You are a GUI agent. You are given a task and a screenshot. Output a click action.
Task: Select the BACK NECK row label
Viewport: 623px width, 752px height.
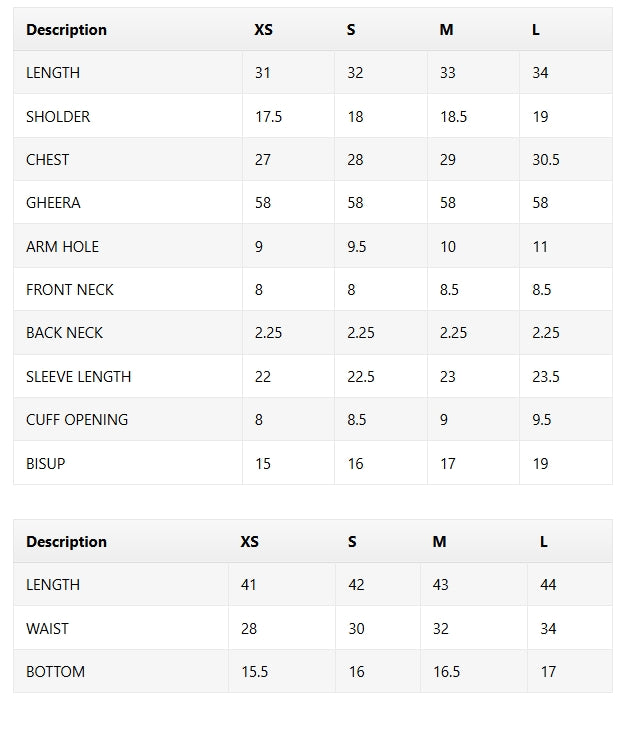(64, 333)
